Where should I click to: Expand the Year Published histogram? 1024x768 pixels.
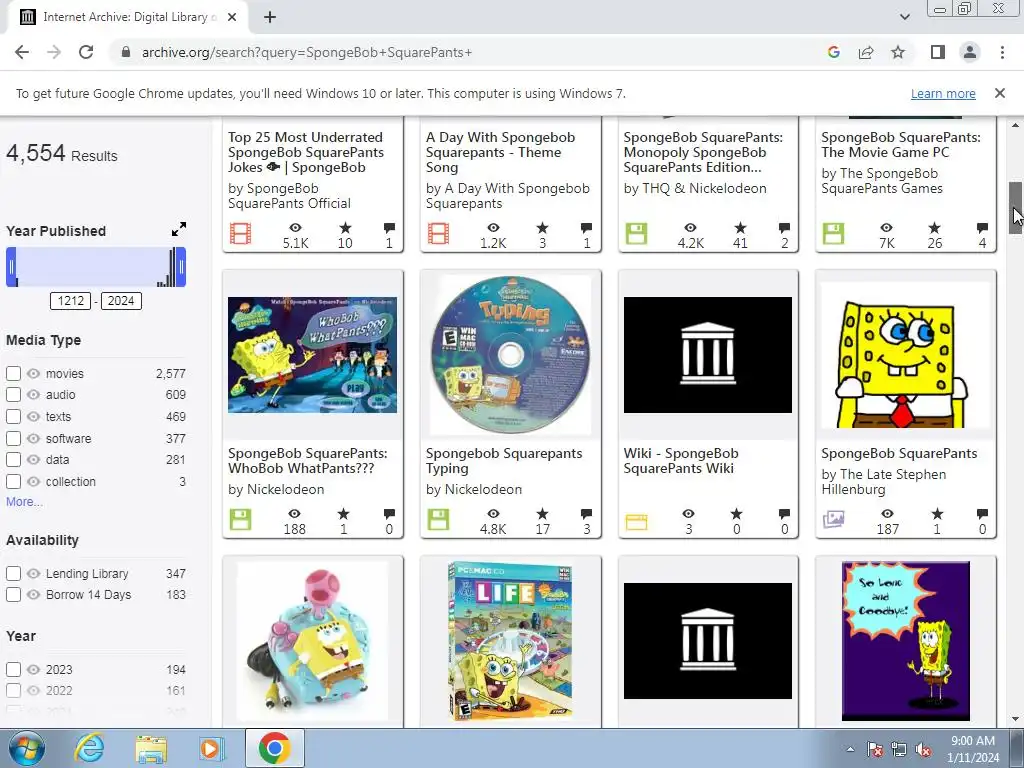click(178, 229)
